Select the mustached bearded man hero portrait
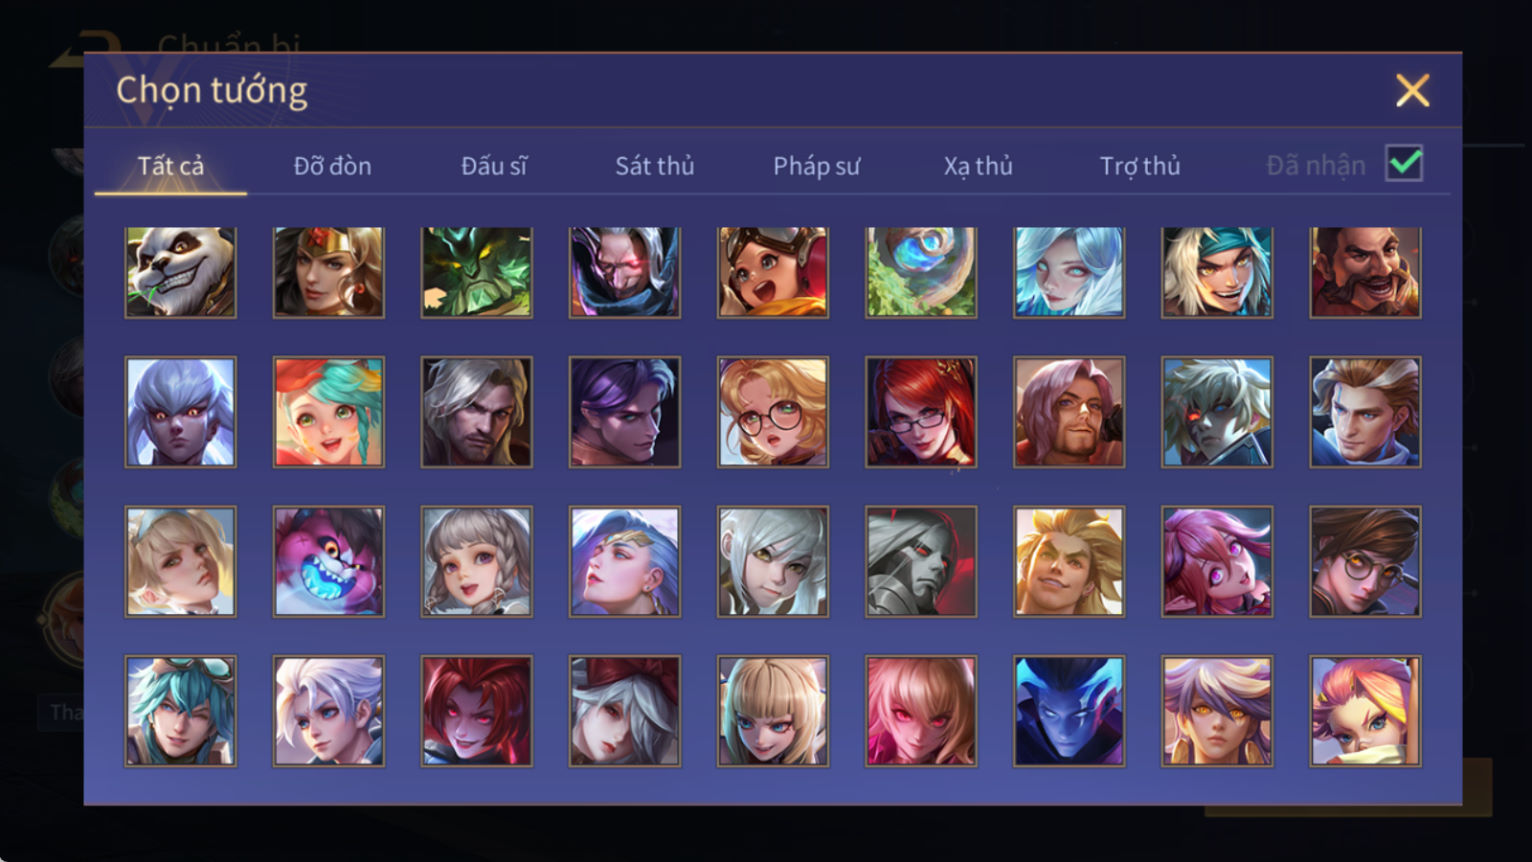Viewport: 1532px width, 862px height. coord(1365,272)
